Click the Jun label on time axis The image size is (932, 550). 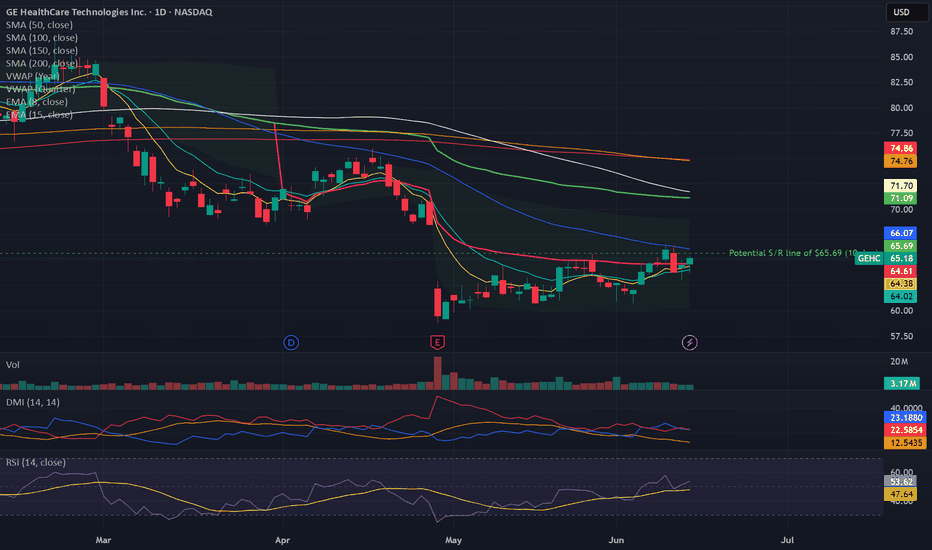click(x=616, y=540)
